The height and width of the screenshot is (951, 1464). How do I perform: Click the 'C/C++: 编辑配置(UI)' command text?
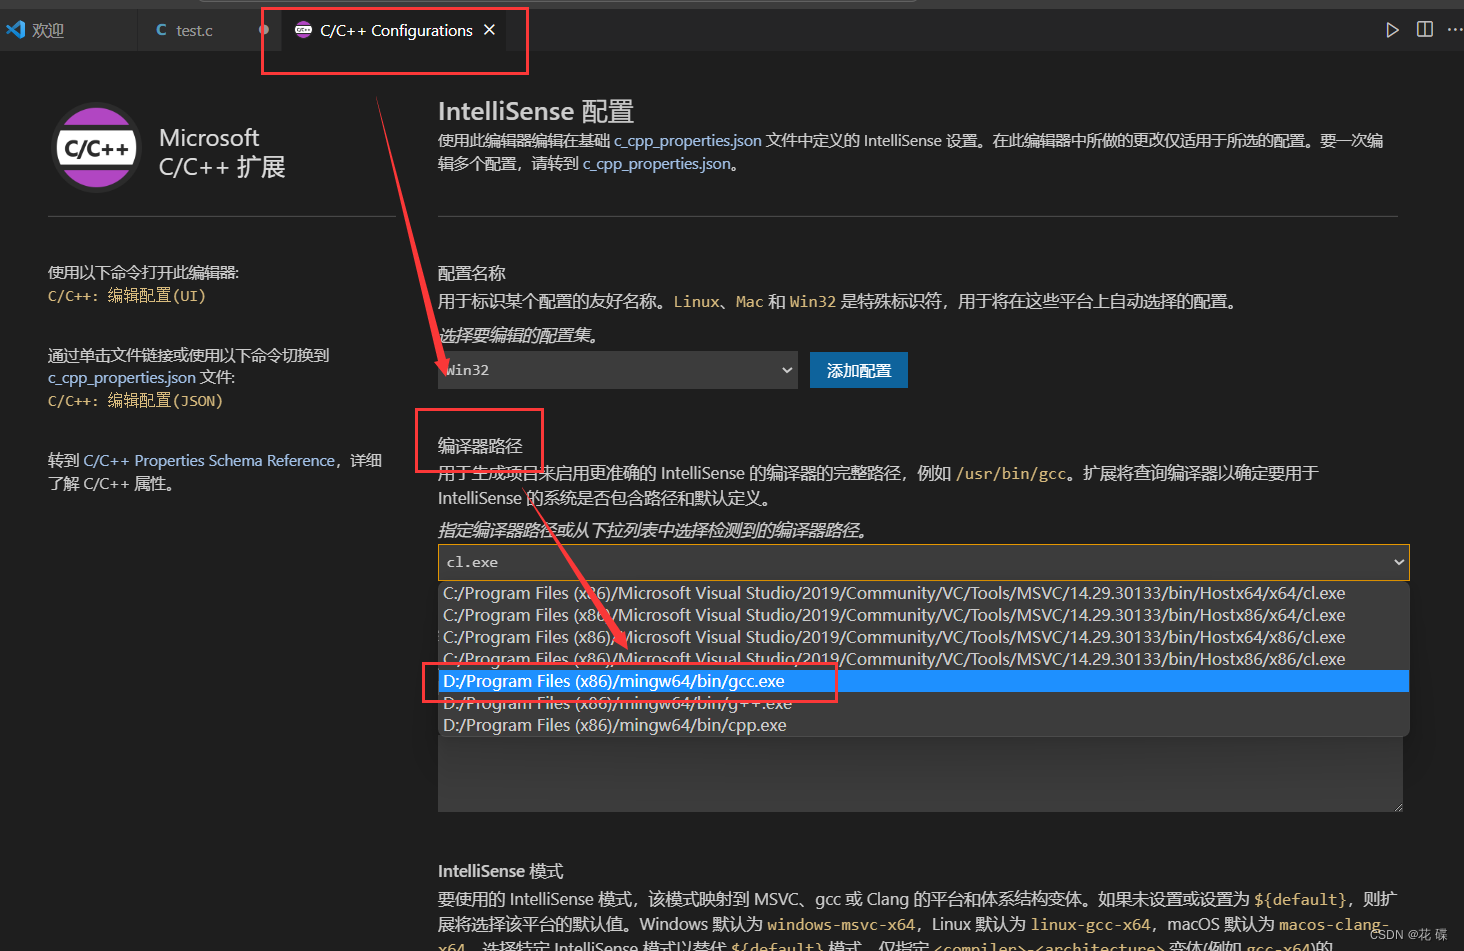tap(127, 296)
